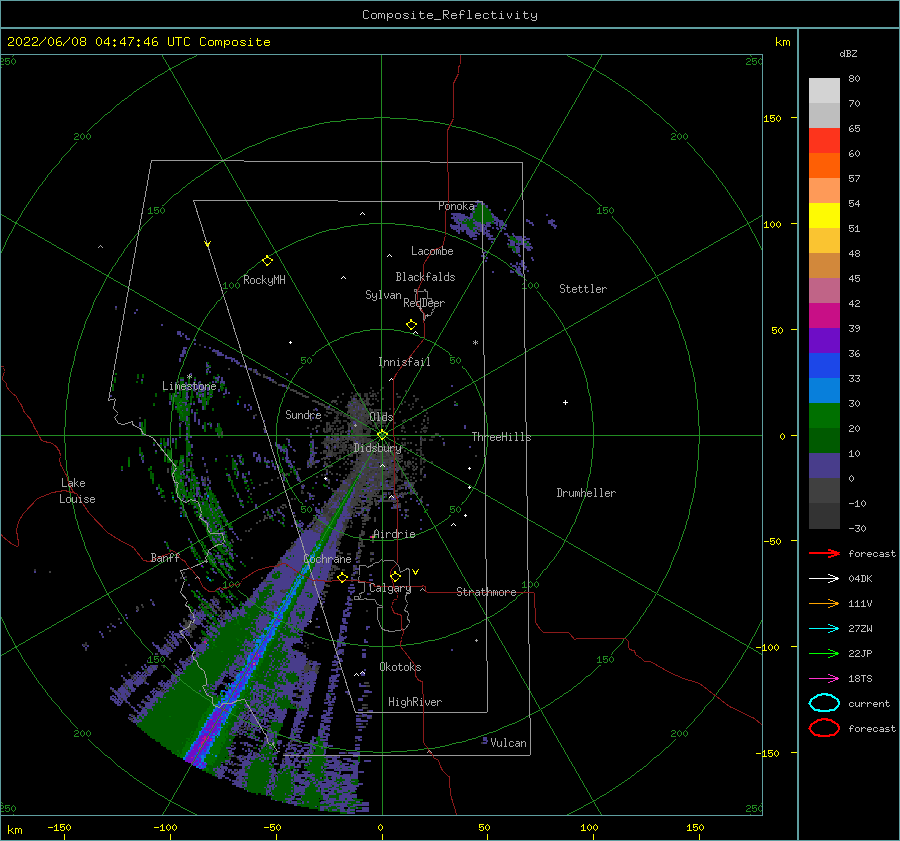Click yellow diamond marker below RedDeer label
The image size is (900, 841).
pos(412,324)
